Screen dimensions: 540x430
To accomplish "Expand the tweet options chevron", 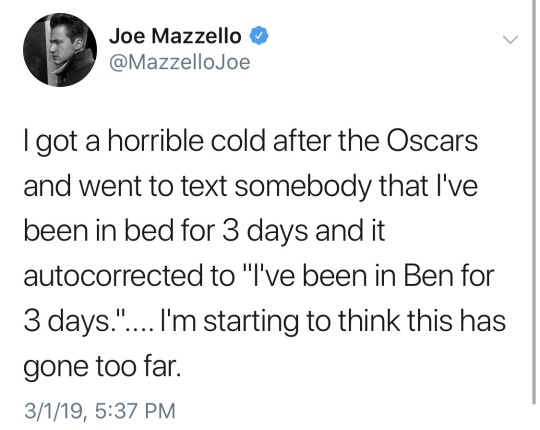I will (510, 40).
